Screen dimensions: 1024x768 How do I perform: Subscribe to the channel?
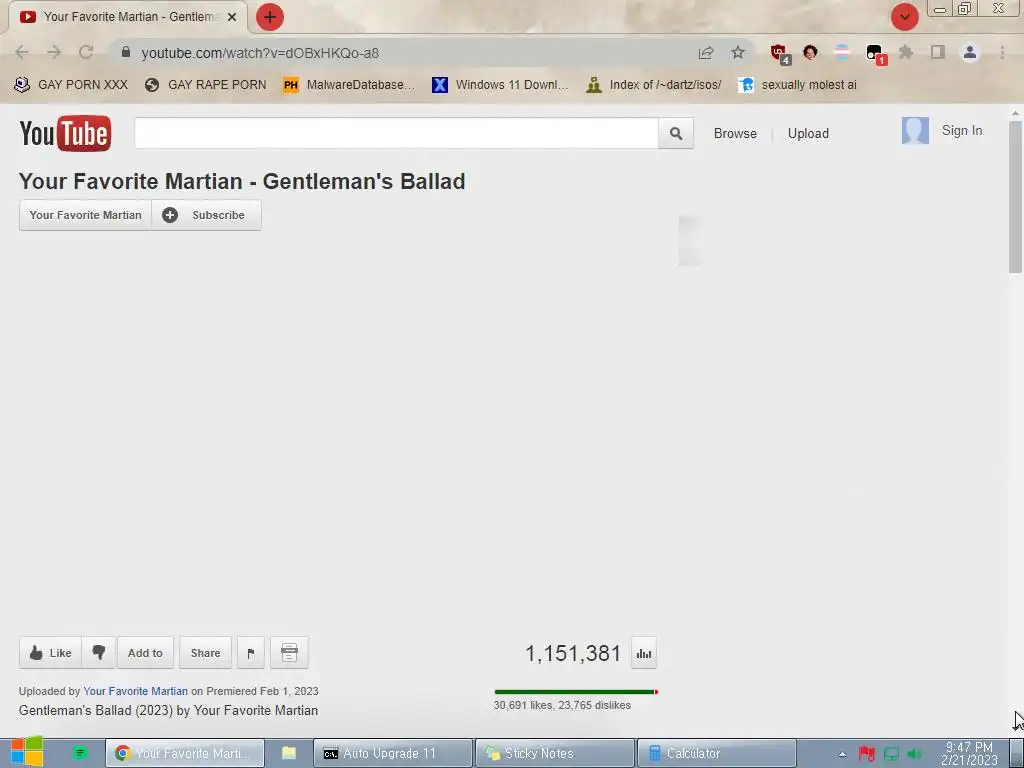[206, 215]
